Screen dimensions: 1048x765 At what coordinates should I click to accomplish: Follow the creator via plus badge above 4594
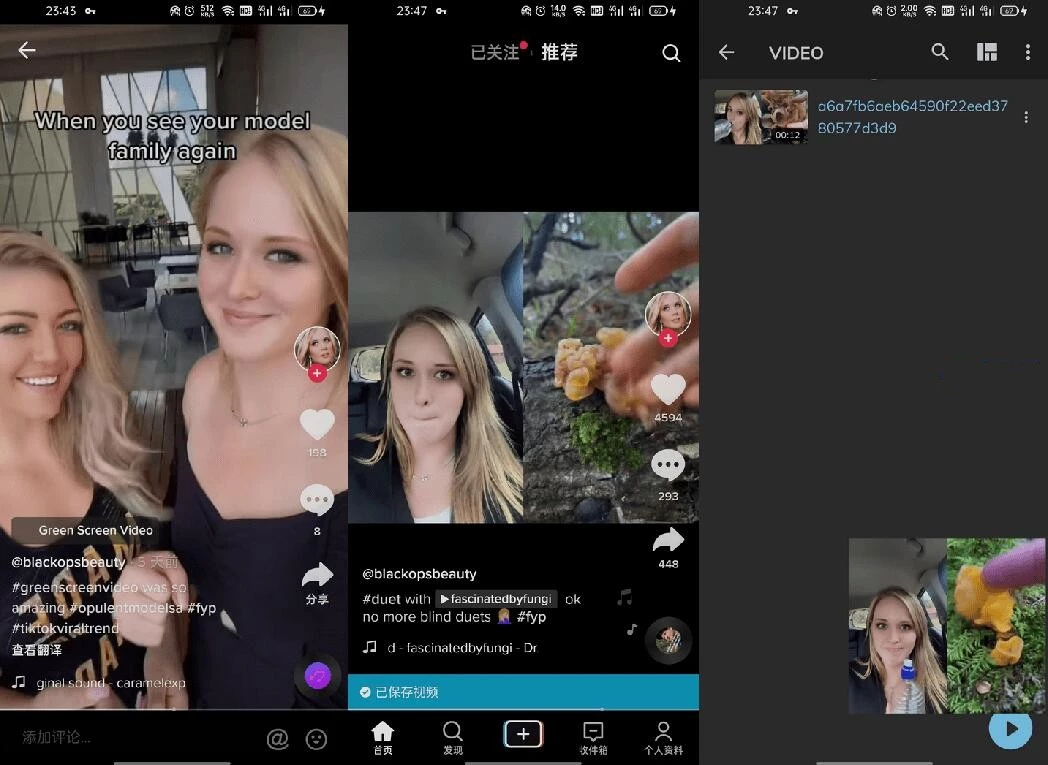coord(668,339)
